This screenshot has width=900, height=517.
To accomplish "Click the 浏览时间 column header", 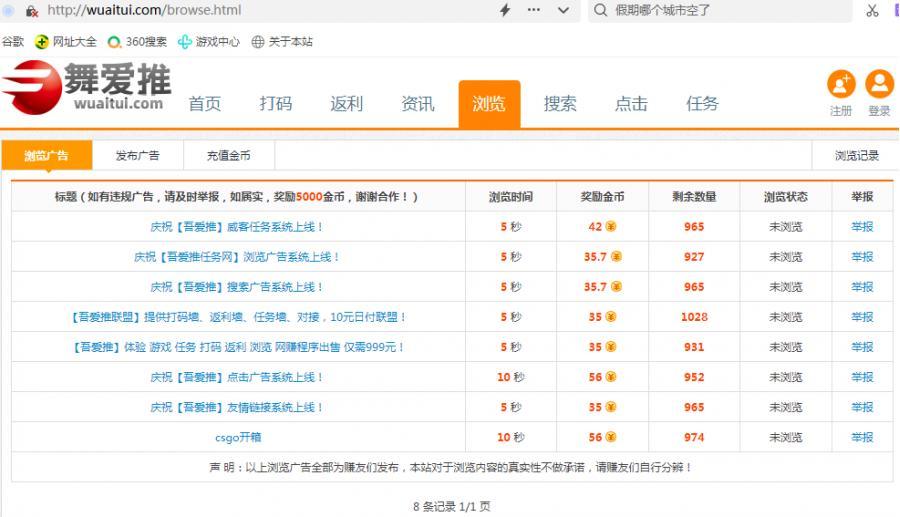I will pyautogui.click(x=511, y=197).
